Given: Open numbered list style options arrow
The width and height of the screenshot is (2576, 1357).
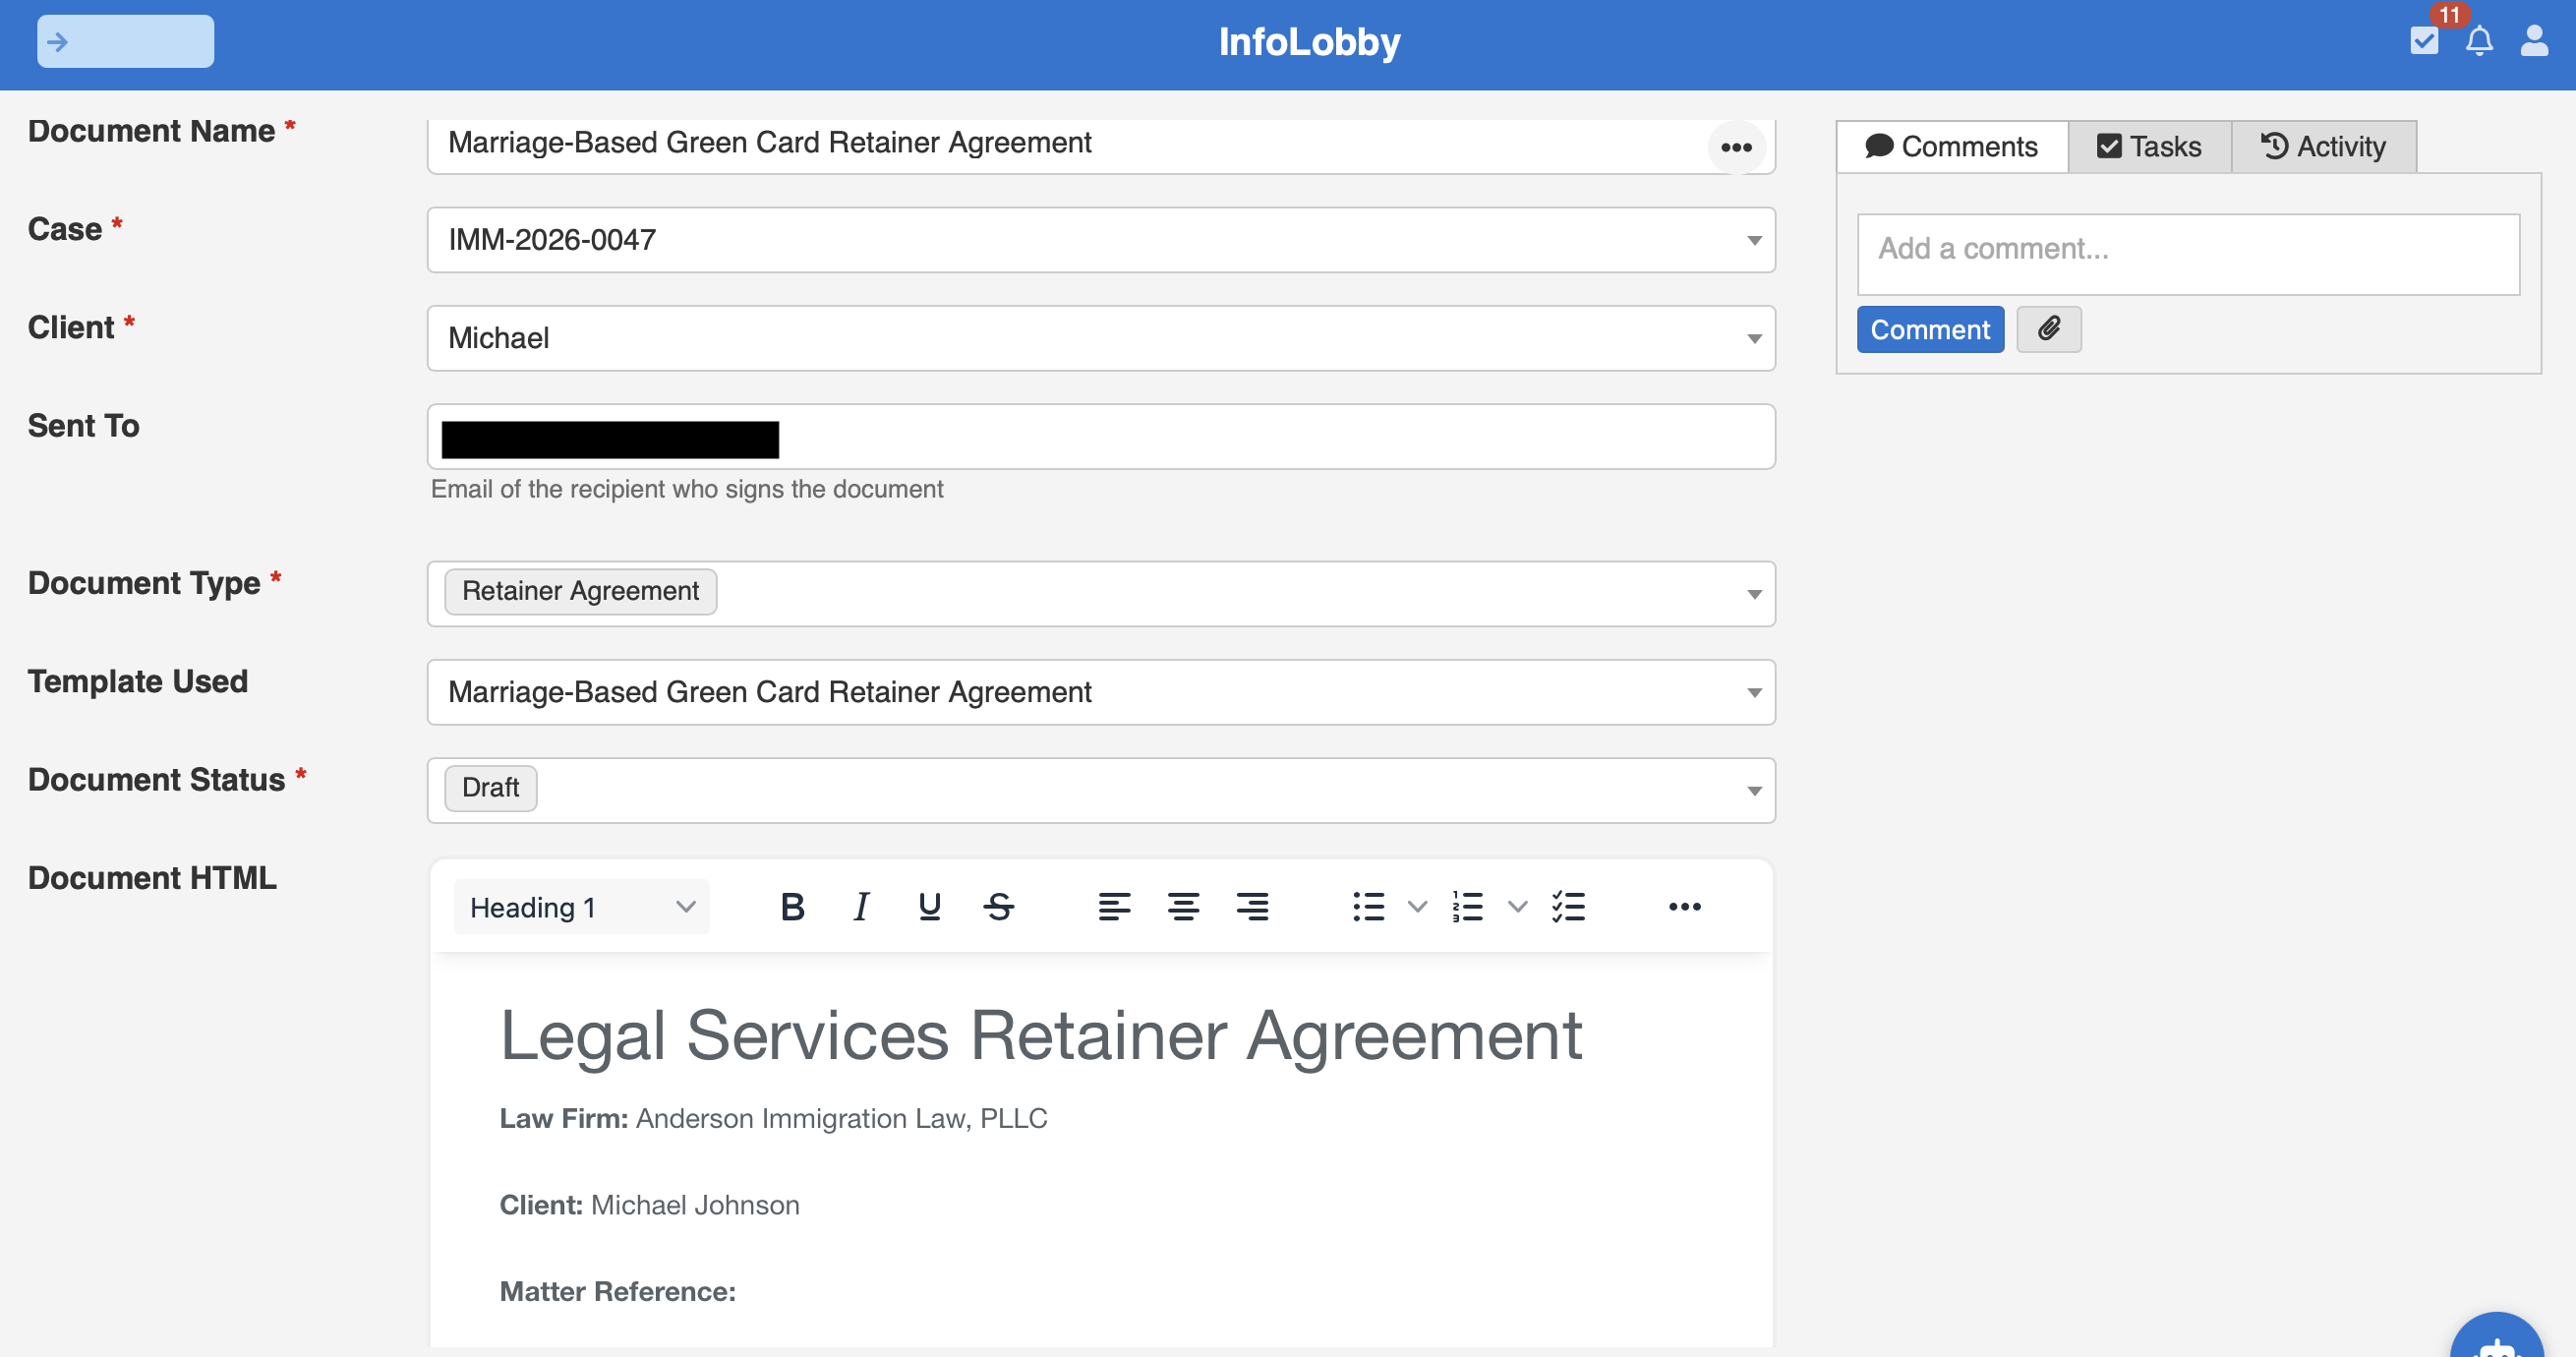Looking at the screenshot, I should click(x=1517, y=906).
